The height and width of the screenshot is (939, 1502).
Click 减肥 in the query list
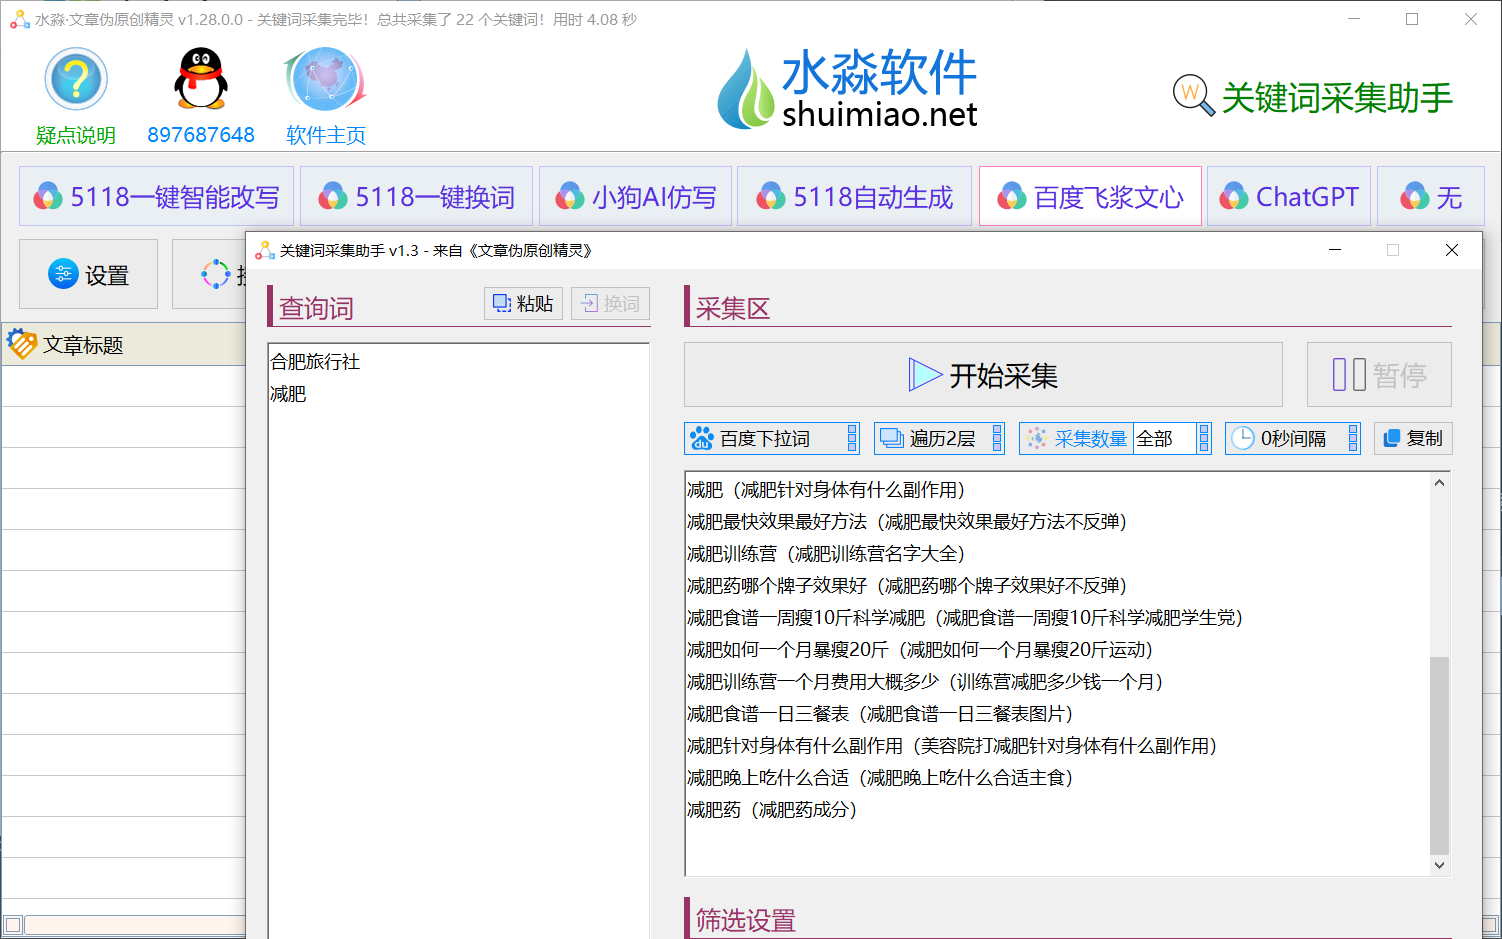click(x=288, y=394)
